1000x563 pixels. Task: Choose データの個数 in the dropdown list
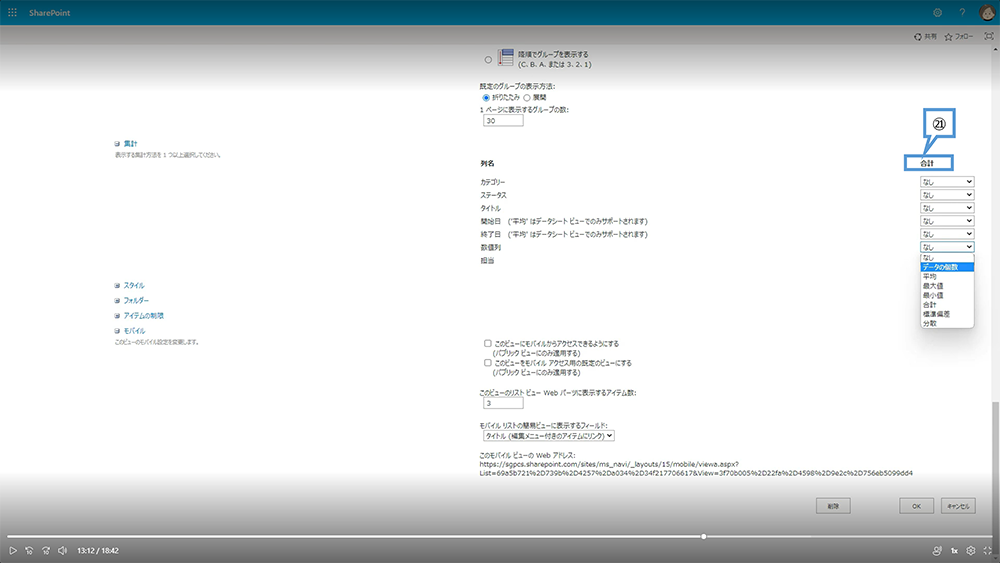tap(947, 267)
